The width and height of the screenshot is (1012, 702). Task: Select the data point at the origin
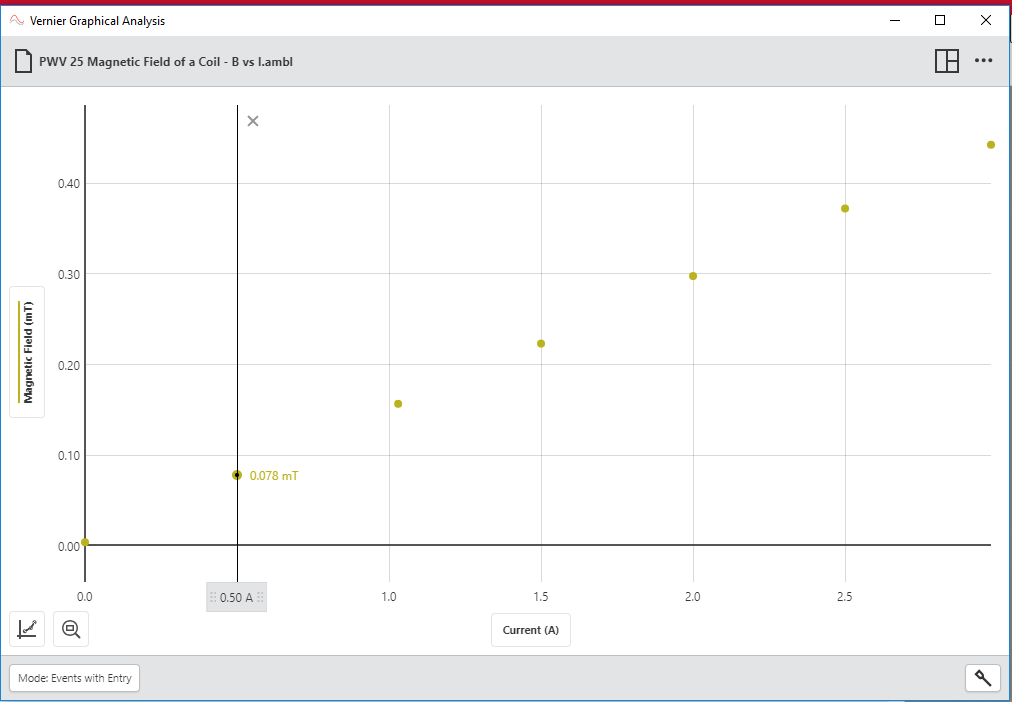86,540
